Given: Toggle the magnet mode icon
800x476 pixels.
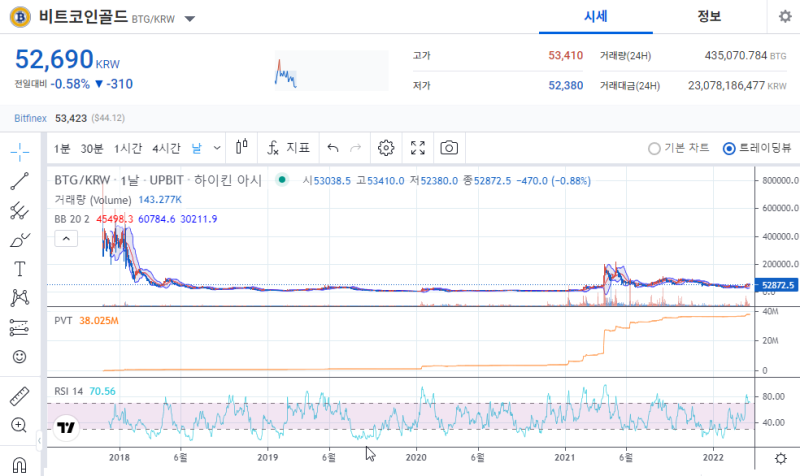Looking at the screenshot, I should (19, 465).
